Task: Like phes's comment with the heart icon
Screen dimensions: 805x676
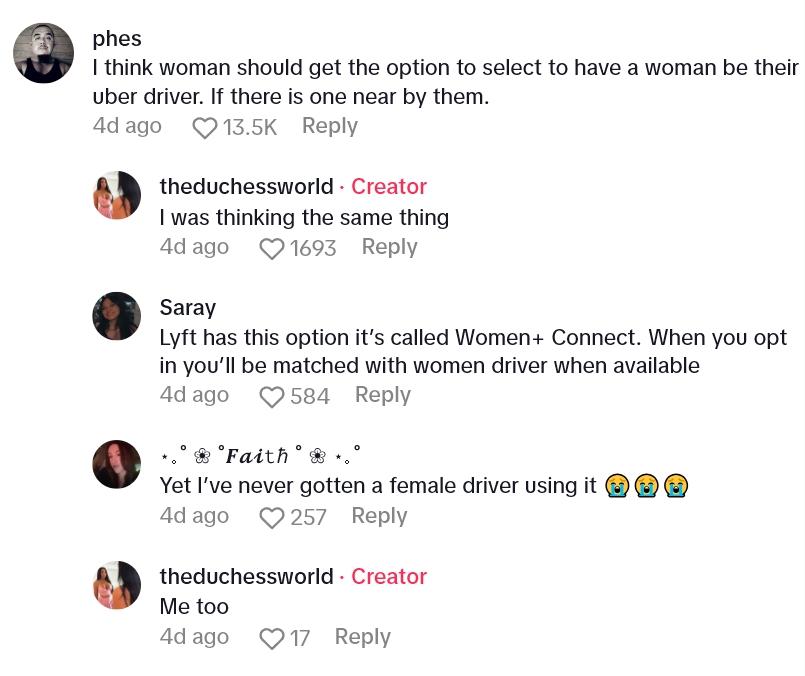Action: click(x=205, y=127)
